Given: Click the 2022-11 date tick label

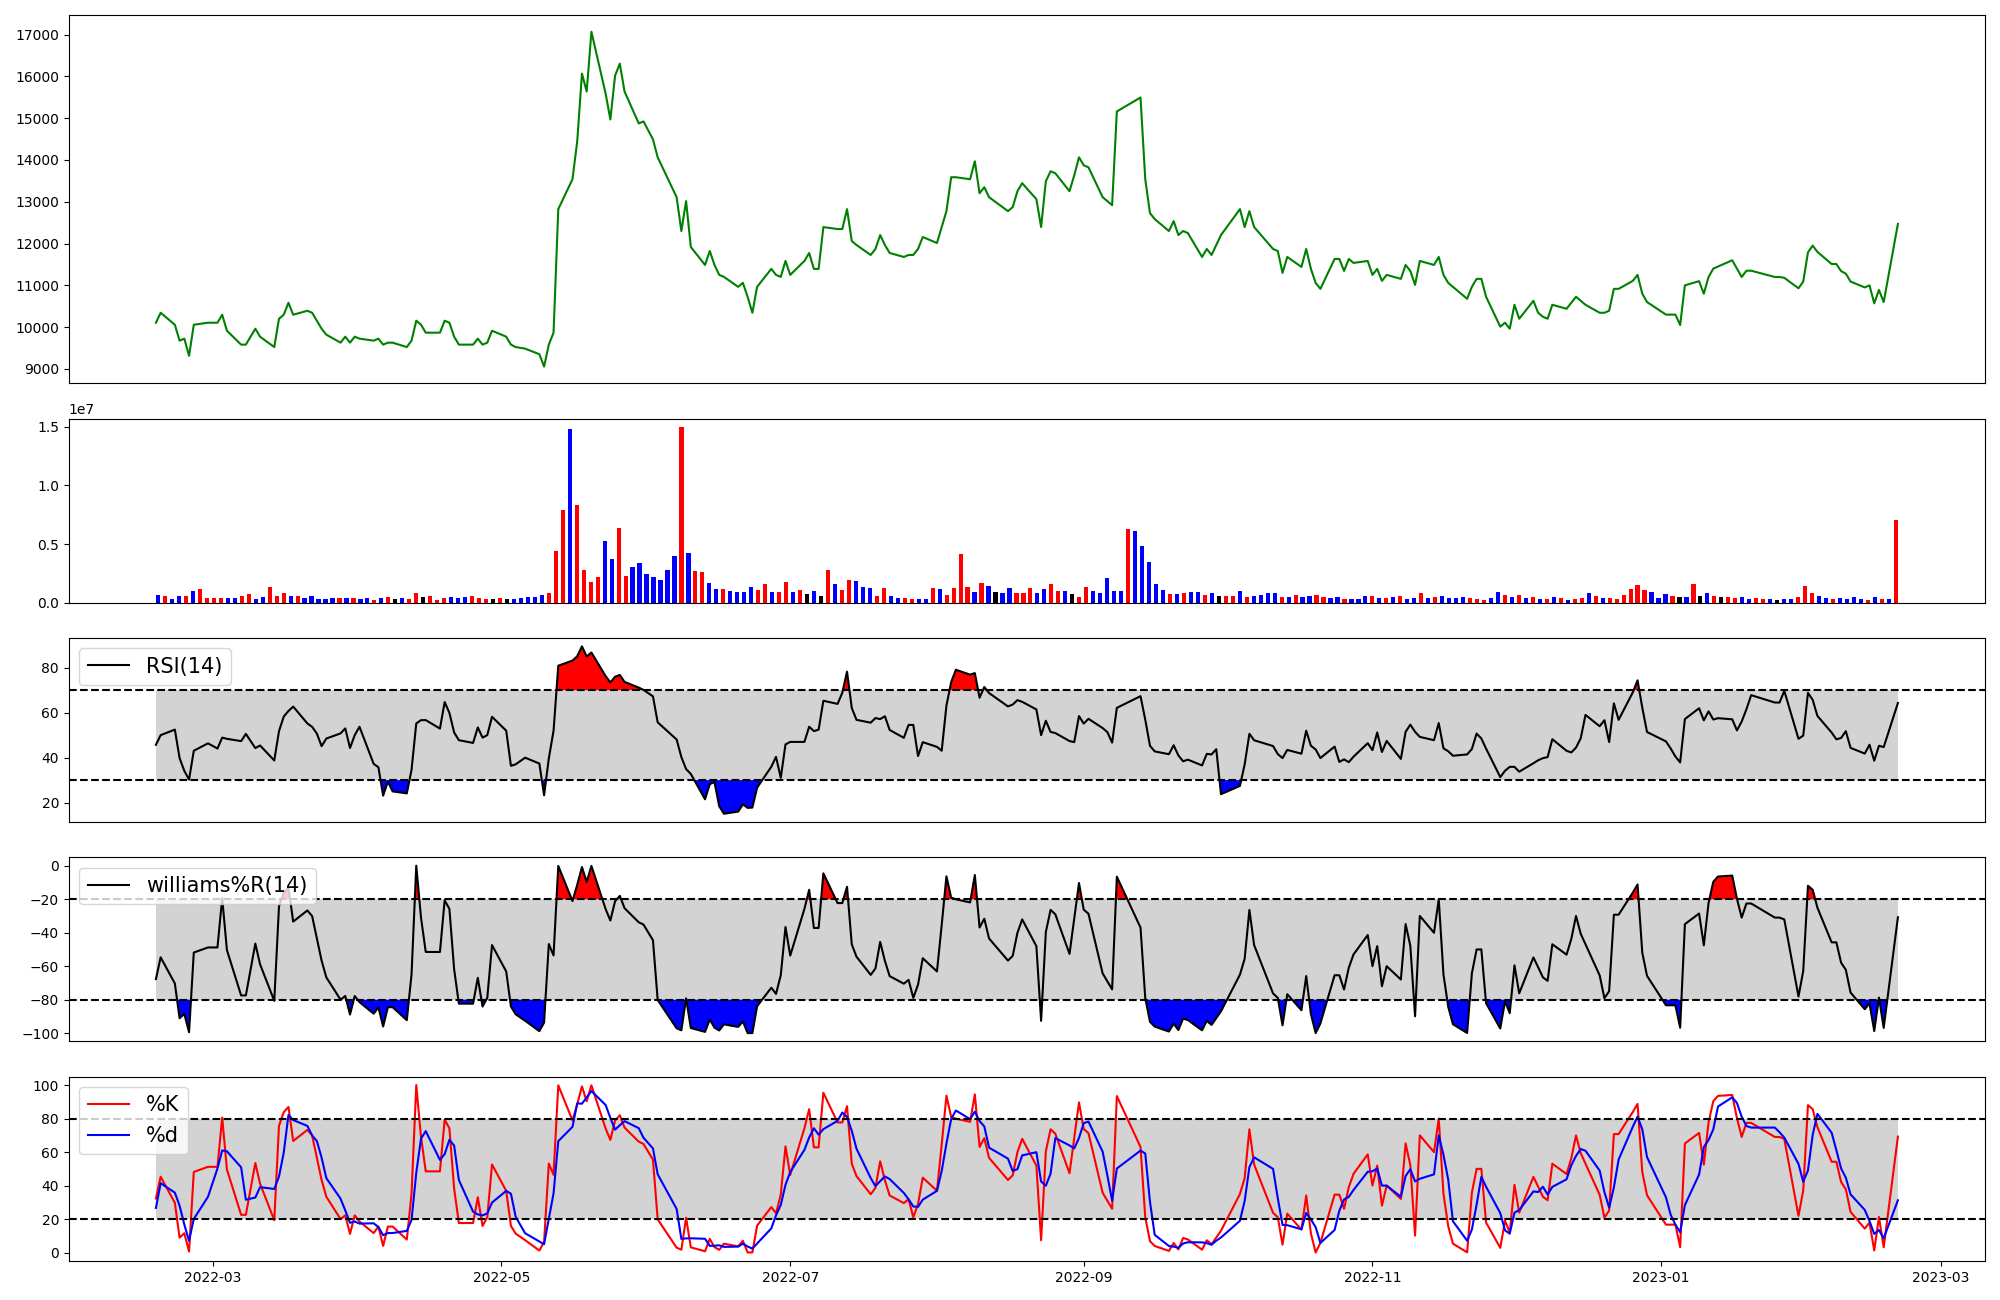Looking at the screenshot, I should tap(1372, 1277).
